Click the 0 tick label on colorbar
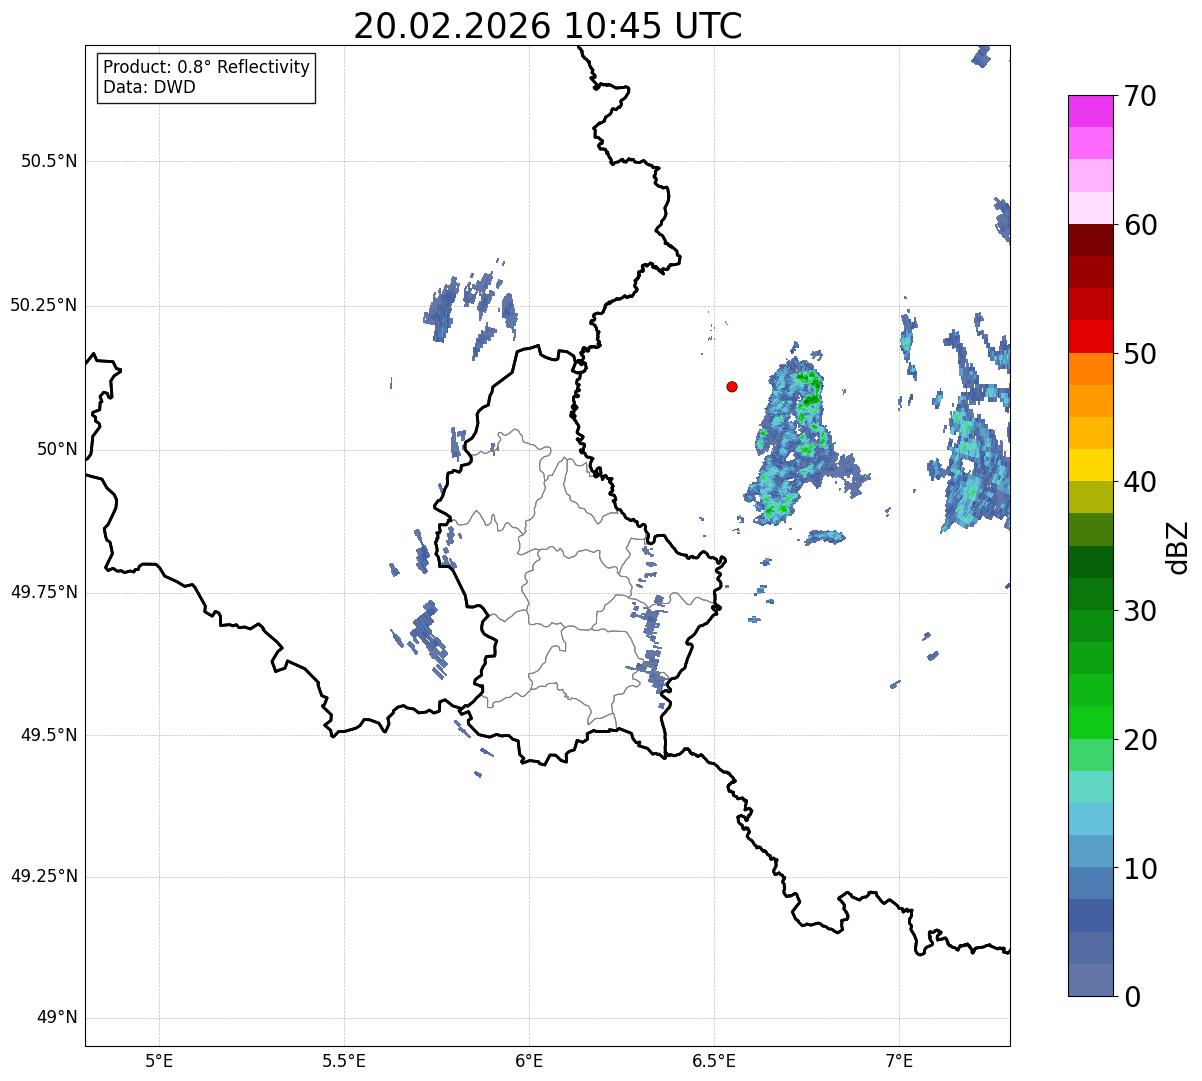This screenshot has height=1081, width=1202. (x=1133, y=997)
